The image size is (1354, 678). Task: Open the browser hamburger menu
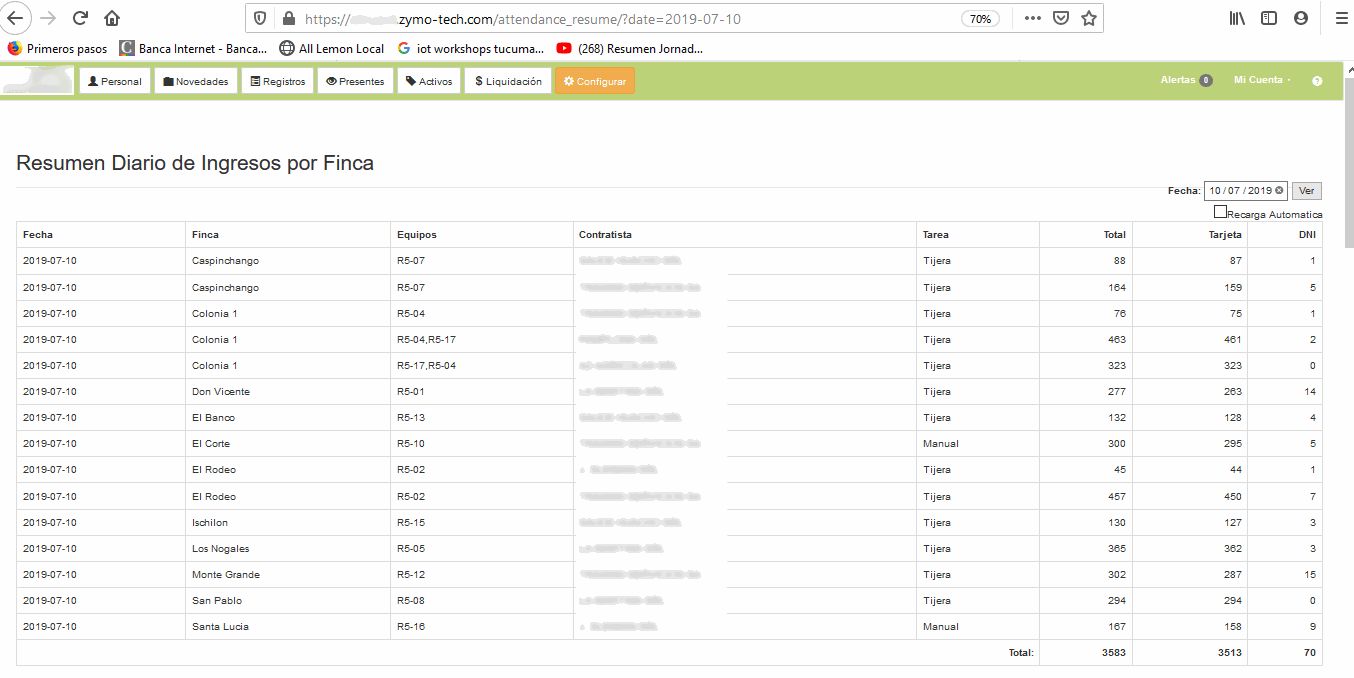pos(1340,17)
